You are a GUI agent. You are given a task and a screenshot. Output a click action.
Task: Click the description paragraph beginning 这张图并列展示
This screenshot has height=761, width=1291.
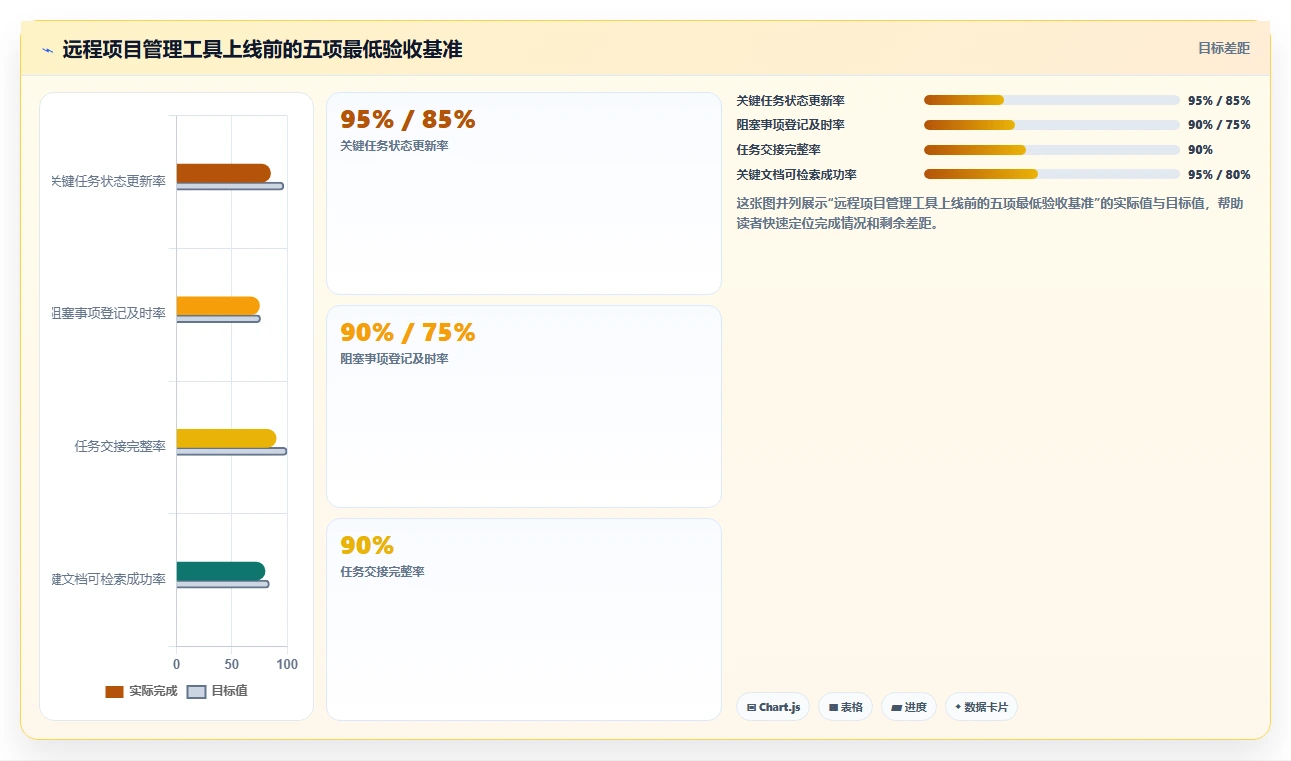[x=990, y=214]
